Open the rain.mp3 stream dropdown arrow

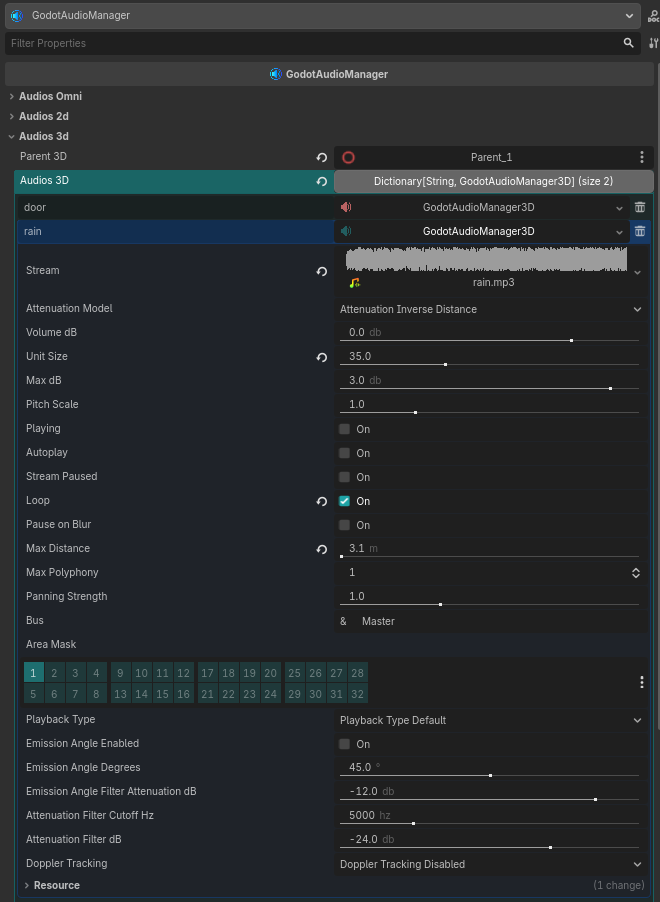pos(637,272)
